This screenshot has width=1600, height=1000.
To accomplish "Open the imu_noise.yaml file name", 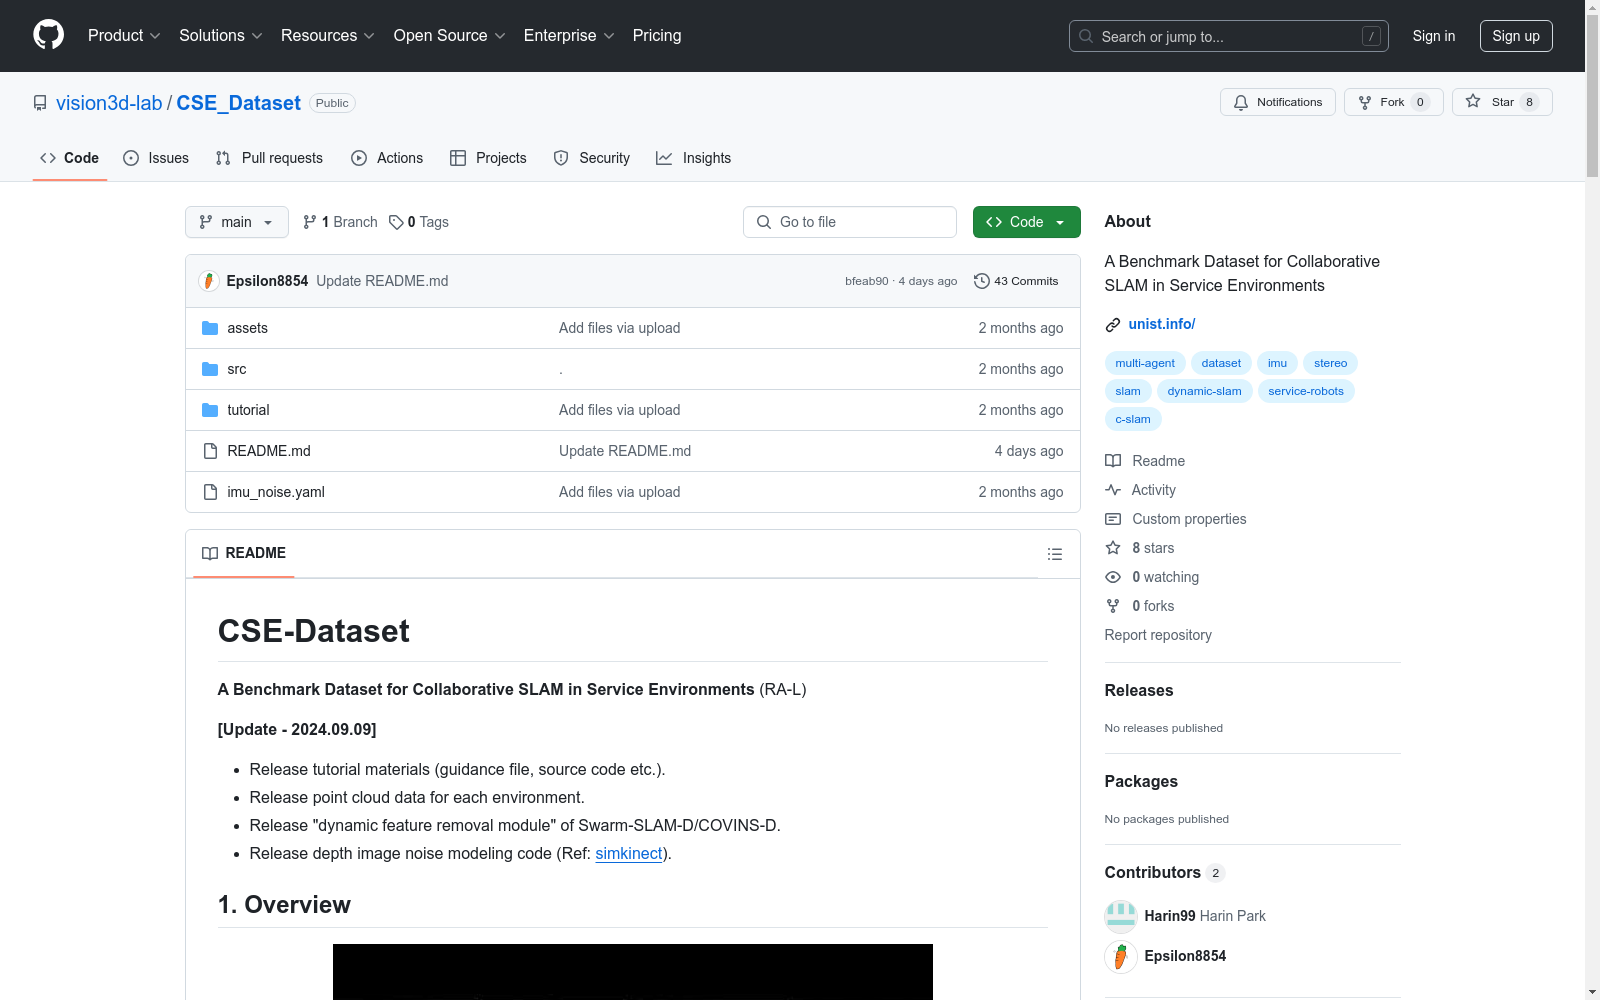I will 276,492.
